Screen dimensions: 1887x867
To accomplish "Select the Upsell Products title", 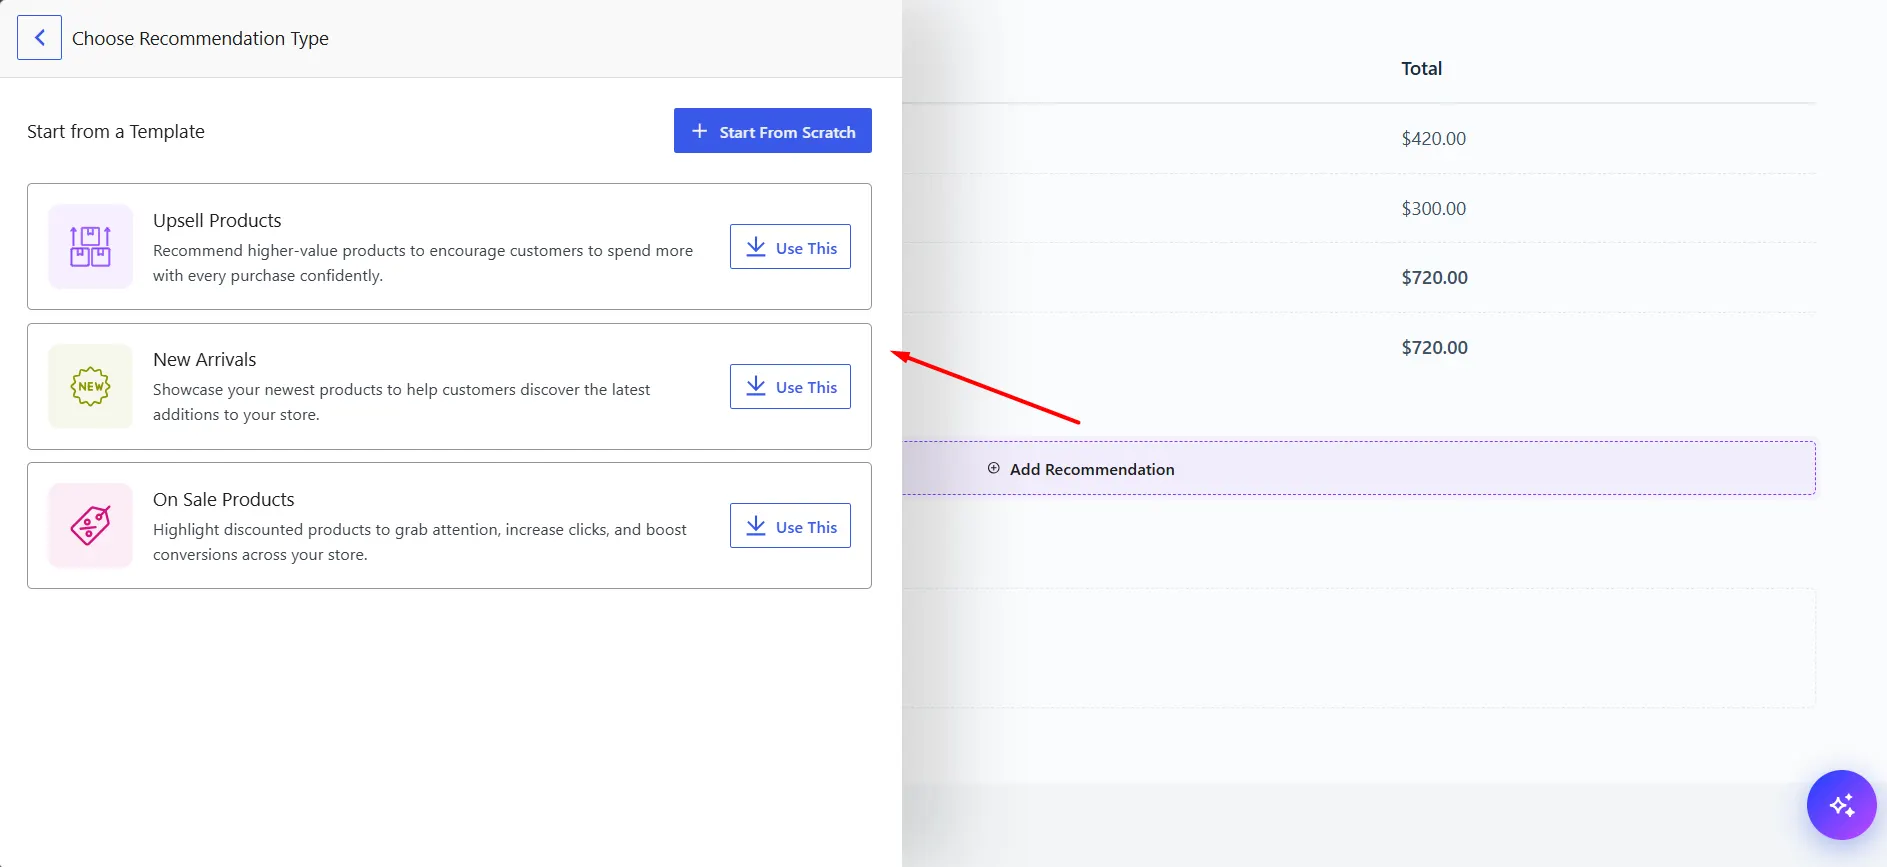I will [x=217, y=220].
